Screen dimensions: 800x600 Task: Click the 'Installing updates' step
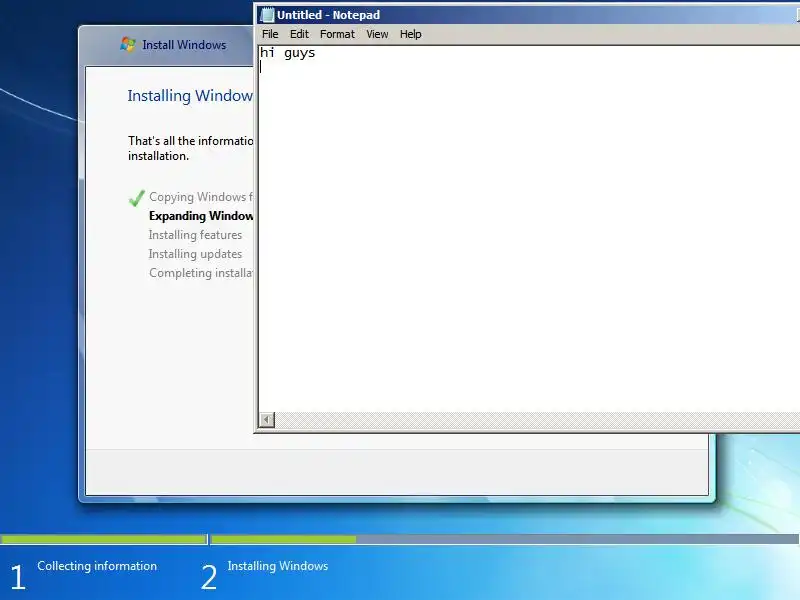click(195, 254)
